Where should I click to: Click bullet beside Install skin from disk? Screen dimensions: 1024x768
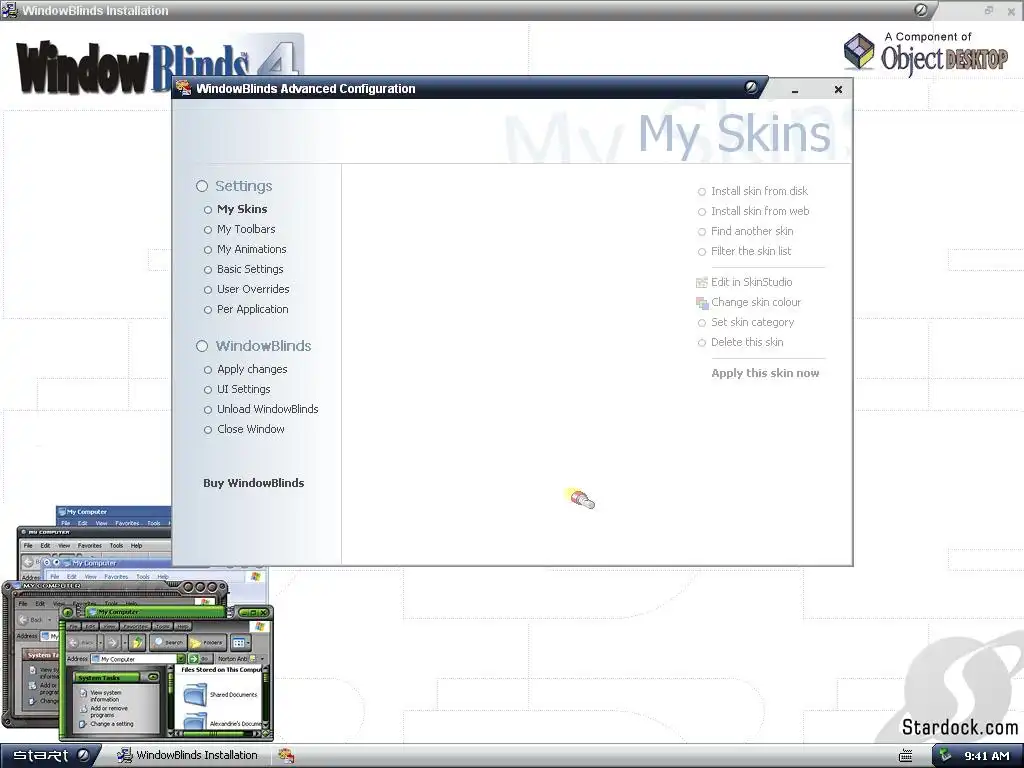(701, 192)
